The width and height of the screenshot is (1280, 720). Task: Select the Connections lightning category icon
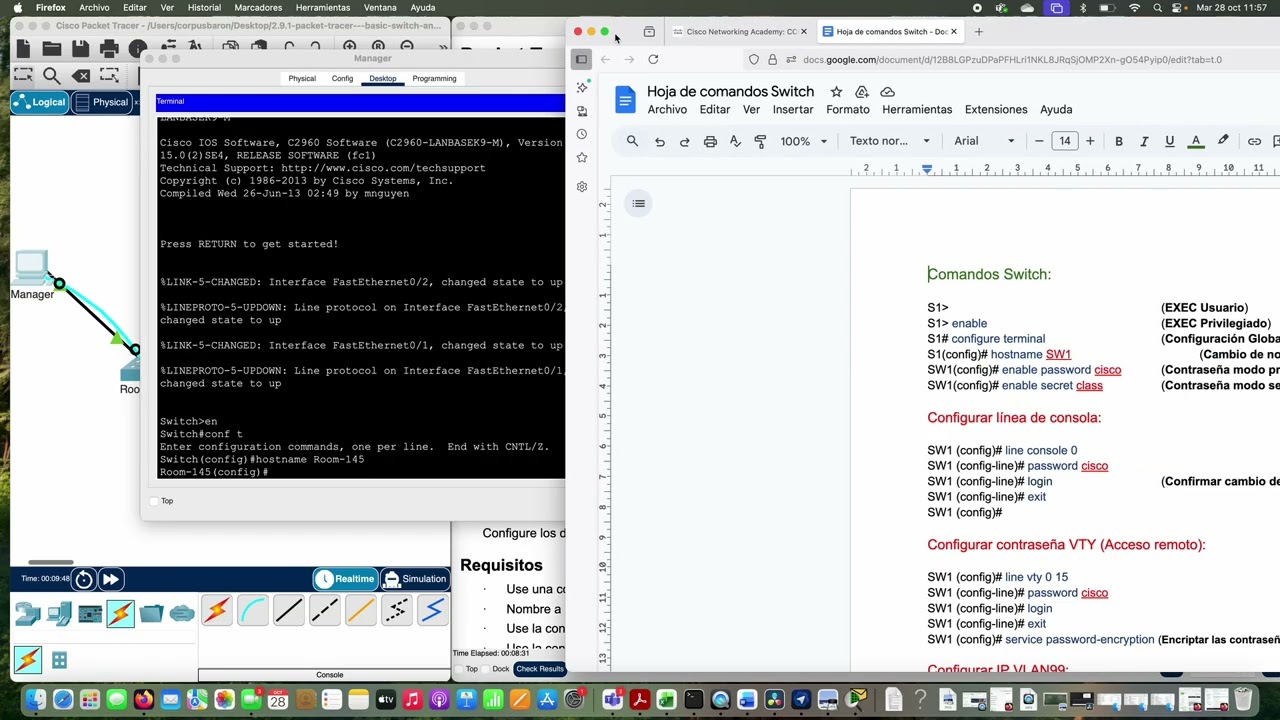coord(121,613)
